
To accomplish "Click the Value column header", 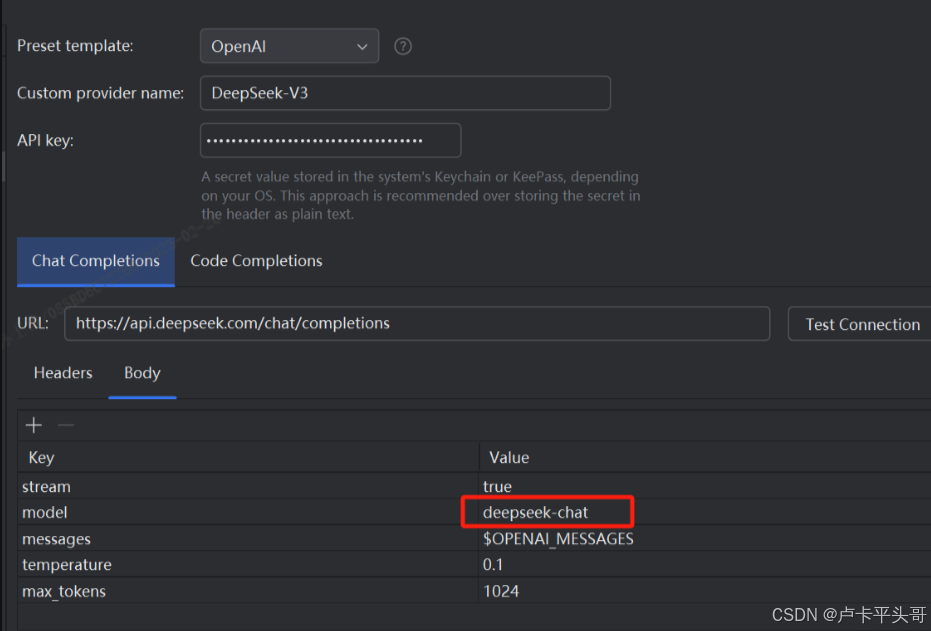I will coord(705,457).
